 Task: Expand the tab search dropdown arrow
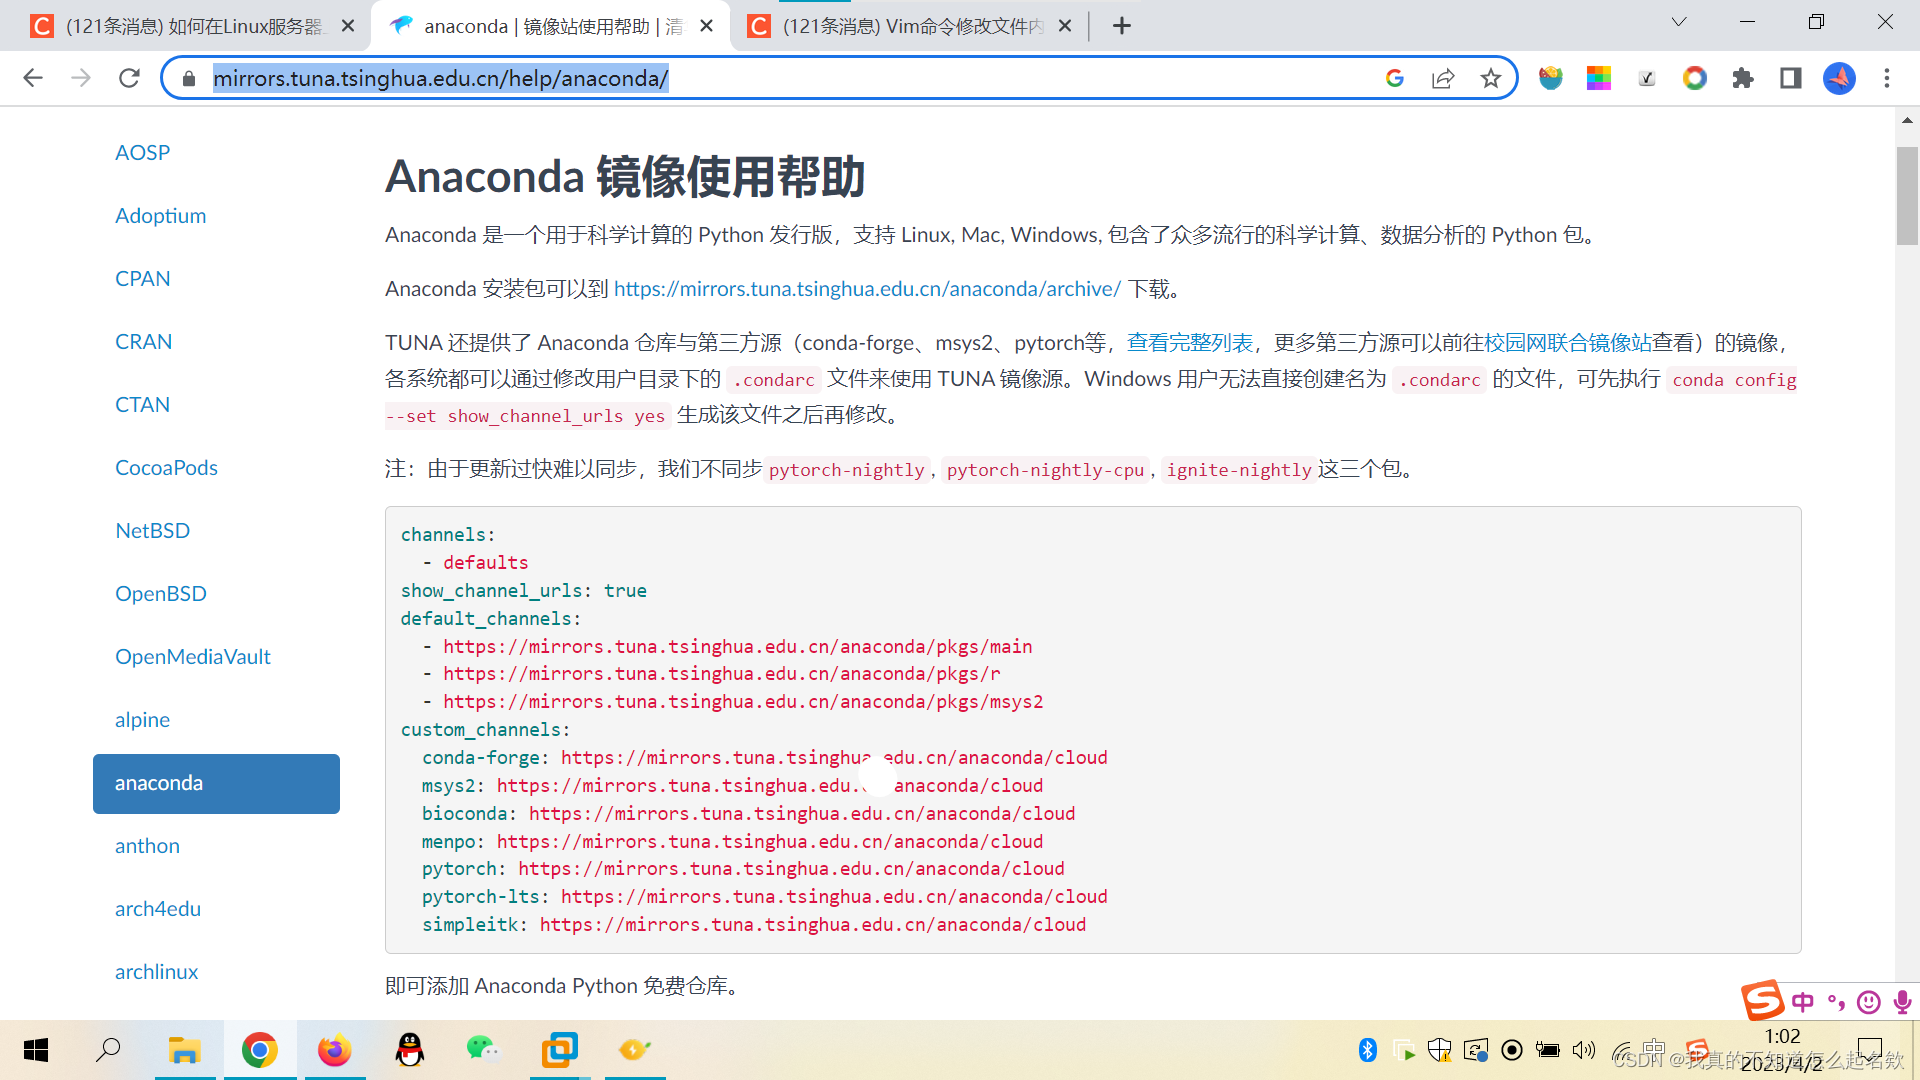point(1679,22)
